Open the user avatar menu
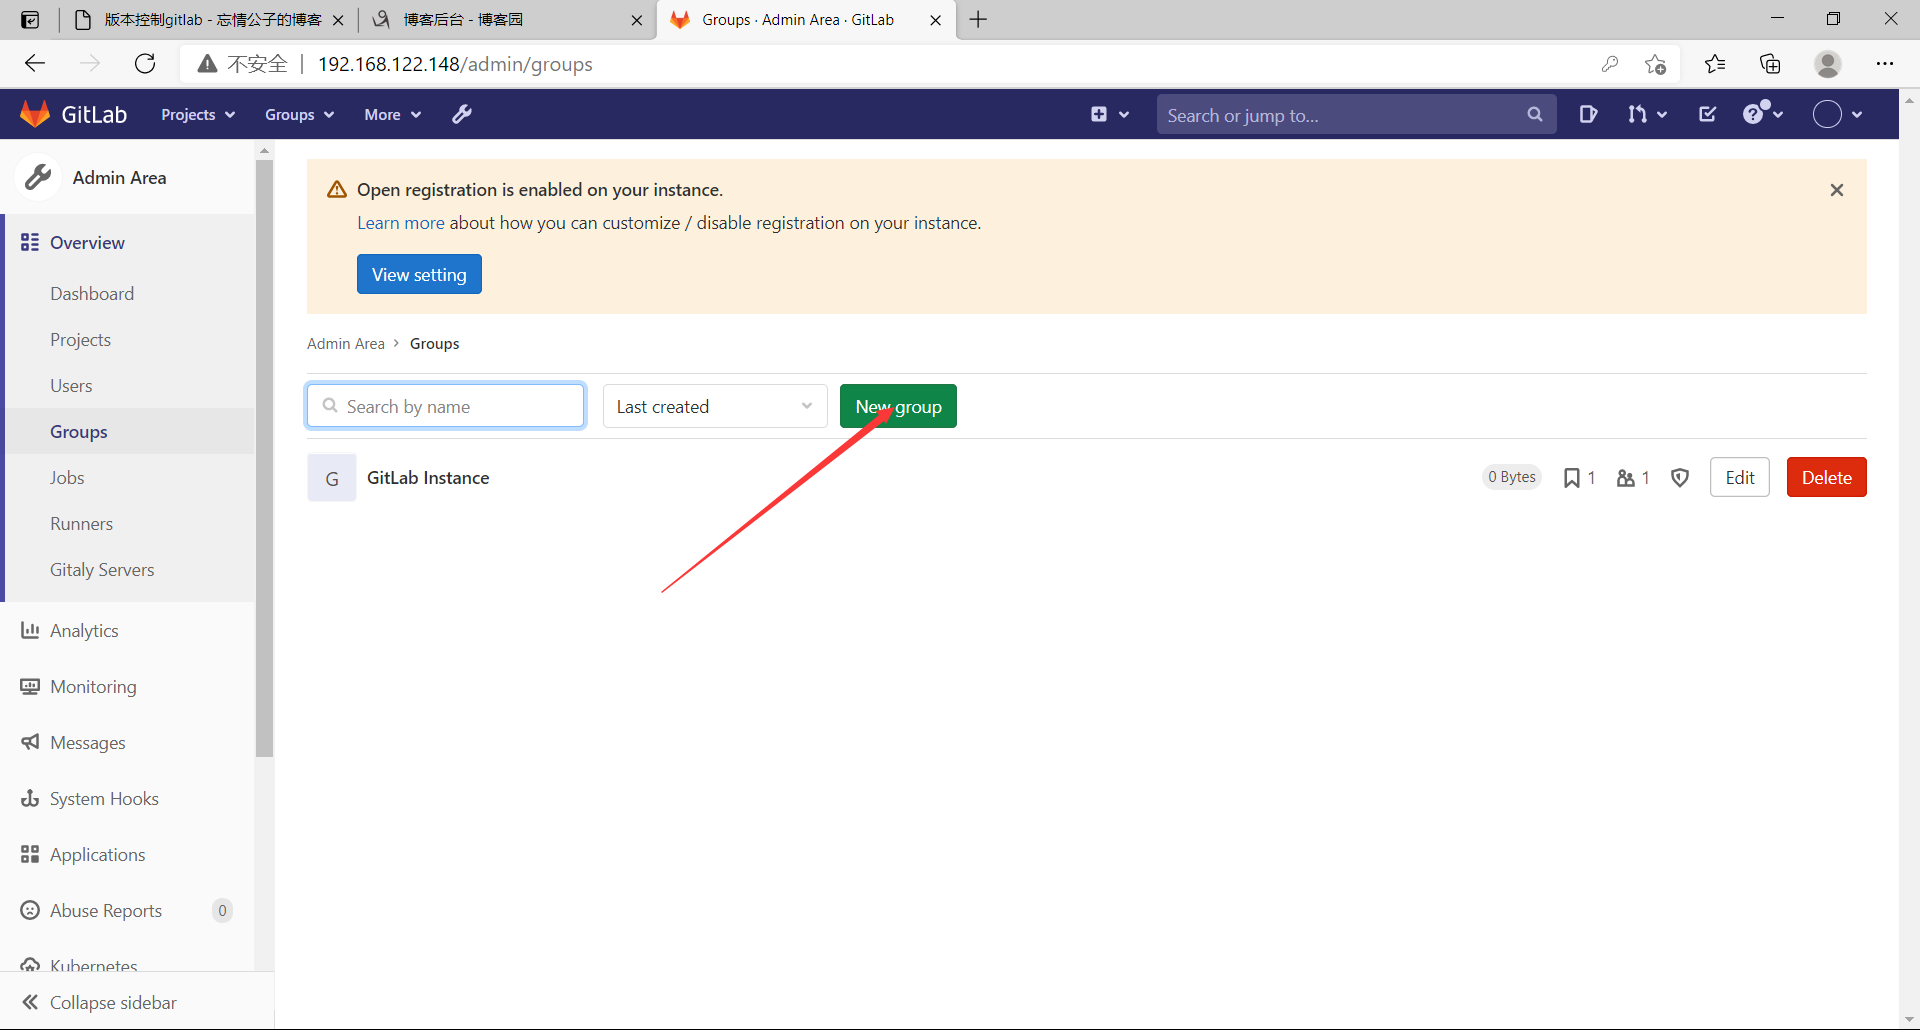The height and width of the screenshot is (1030, 1920). (1838, 114)
